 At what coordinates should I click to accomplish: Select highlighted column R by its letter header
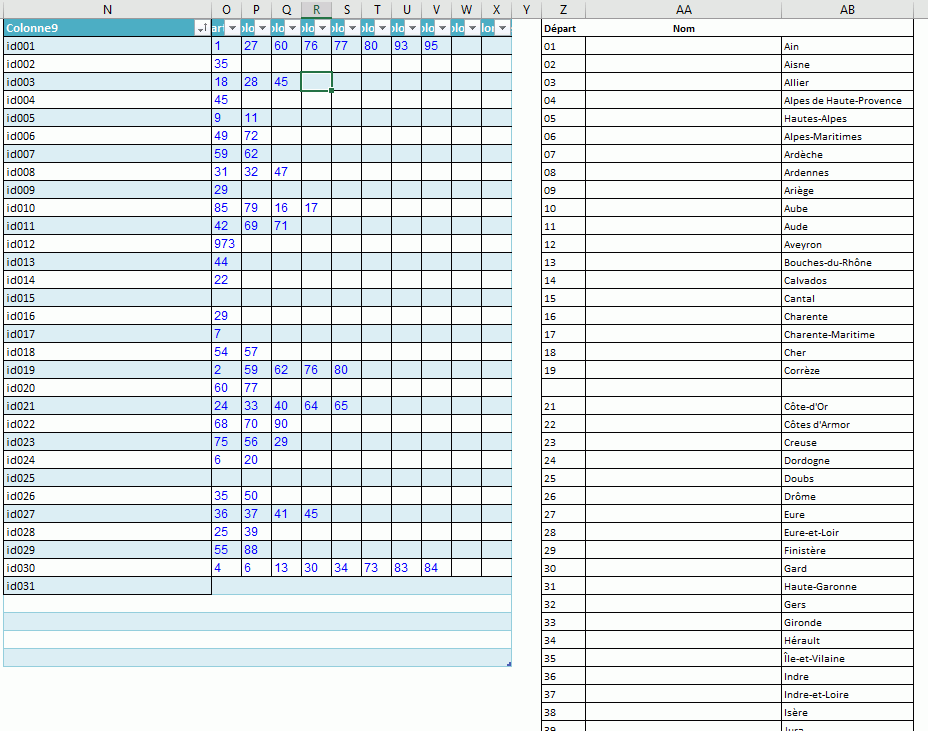(317, 9)
